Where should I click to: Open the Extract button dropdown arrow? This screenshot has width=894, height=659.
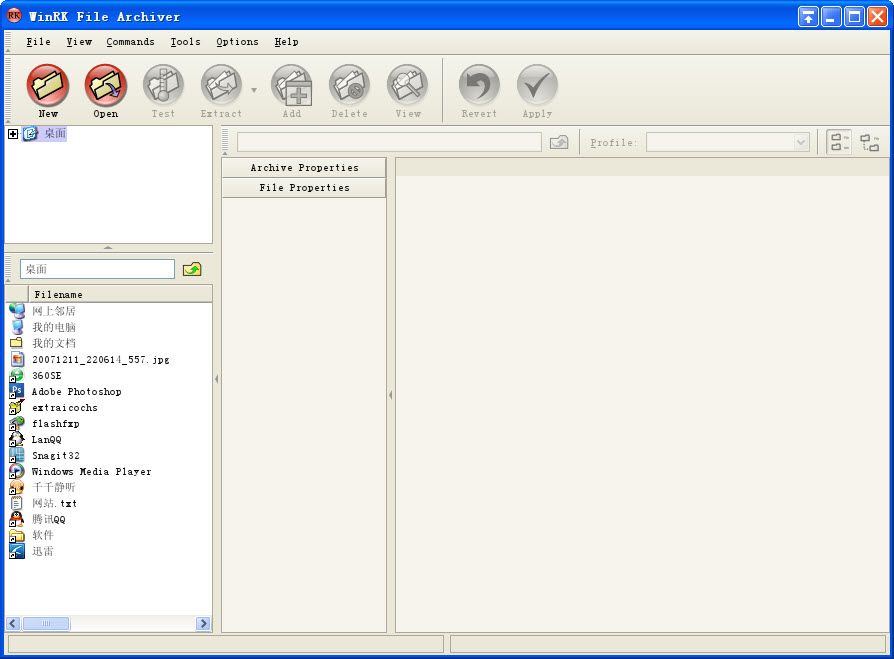click(x=253, y=90)
